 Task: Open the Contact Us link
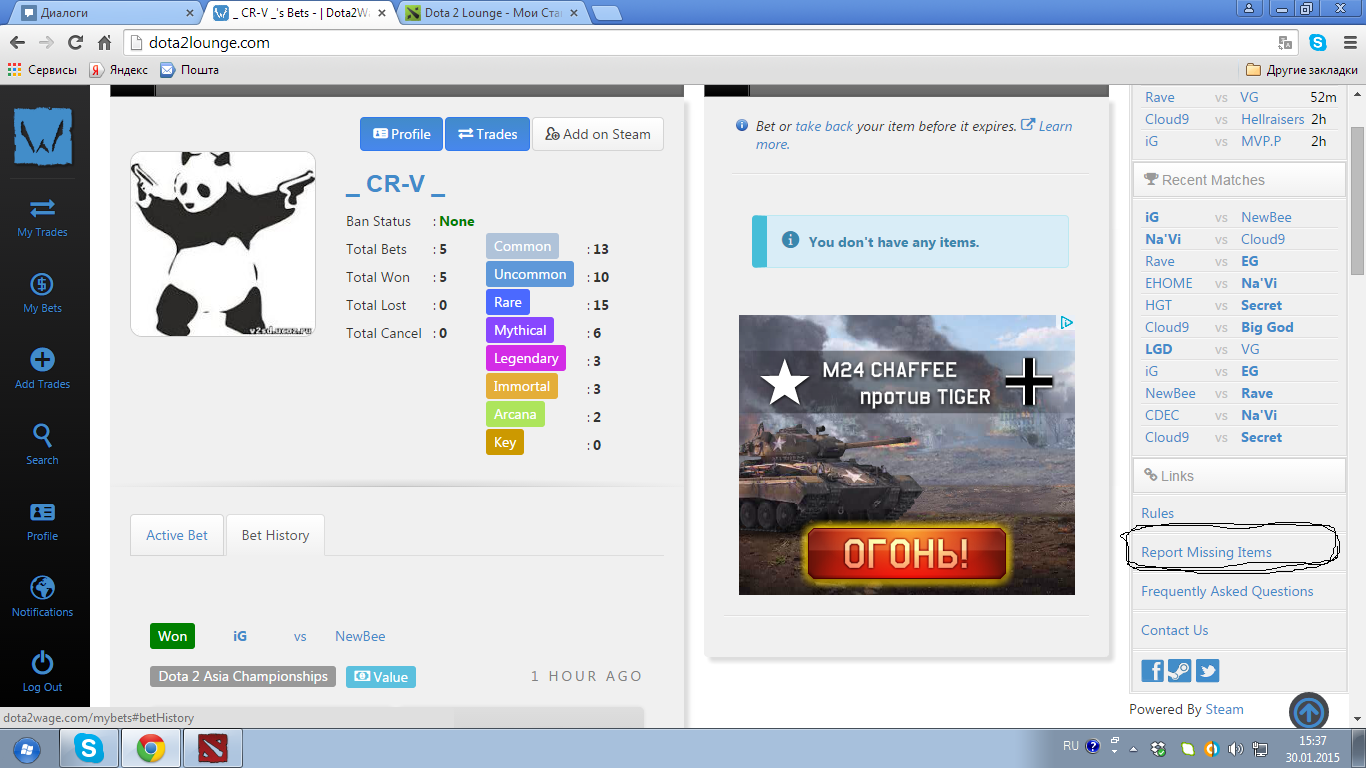tap(1174, 630)
